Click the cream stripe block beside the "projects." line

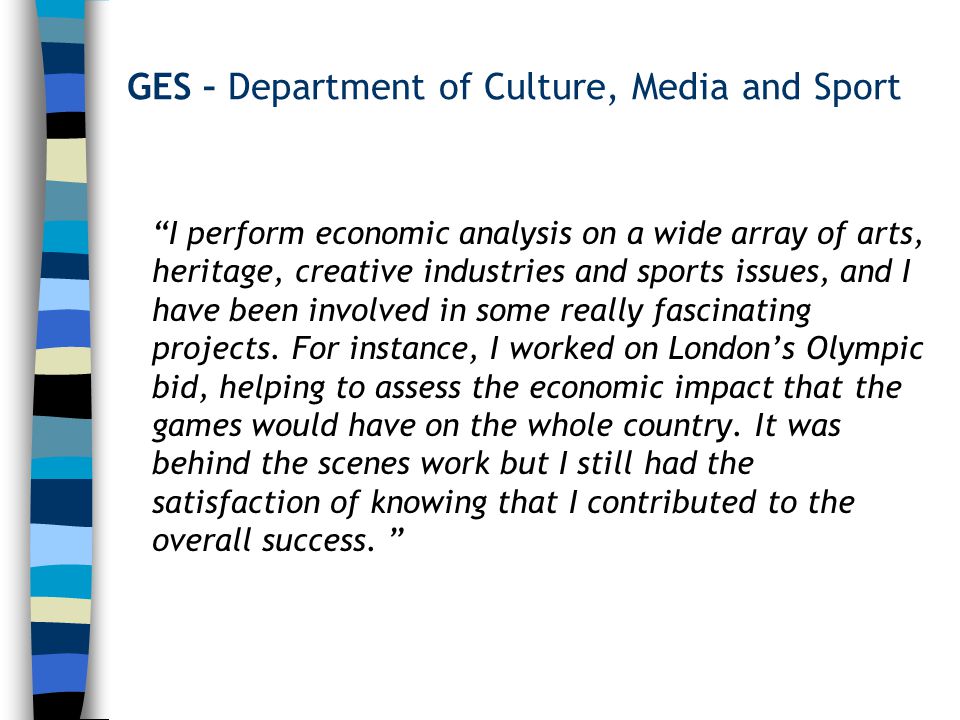62,361
